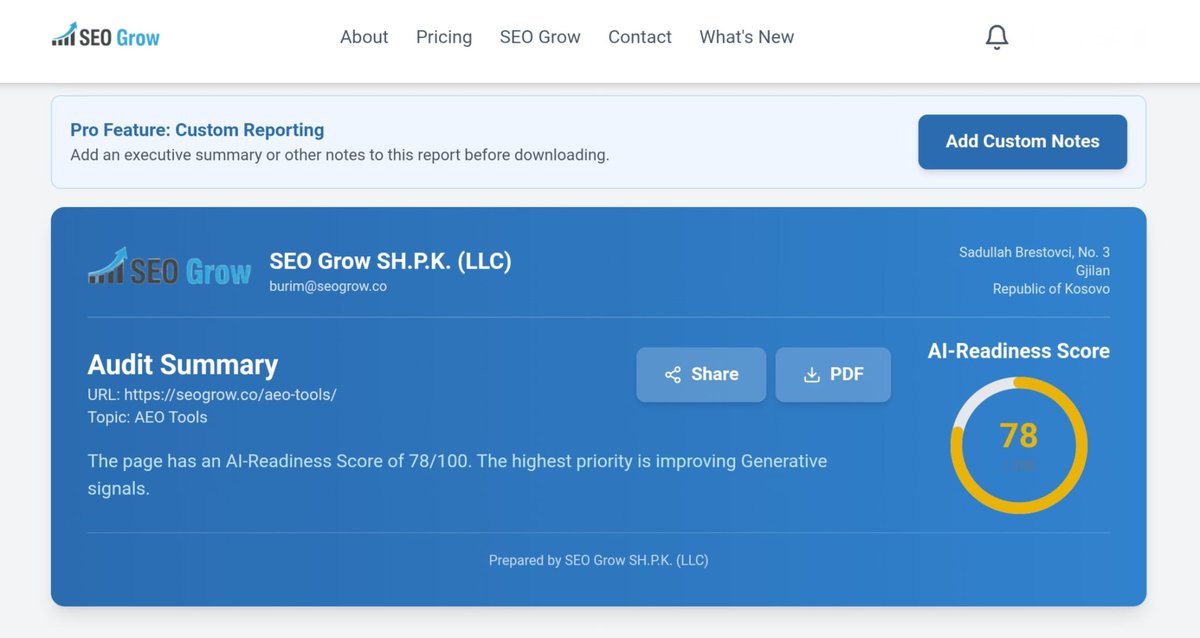Open What's New in navigation

[x=747, y=37]
